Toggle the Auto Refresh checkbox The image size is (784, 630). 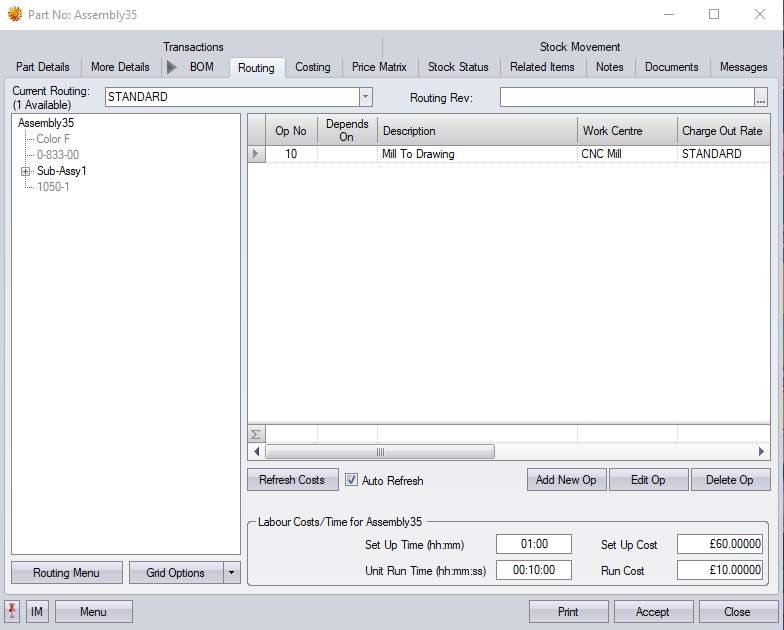point(352,480)
